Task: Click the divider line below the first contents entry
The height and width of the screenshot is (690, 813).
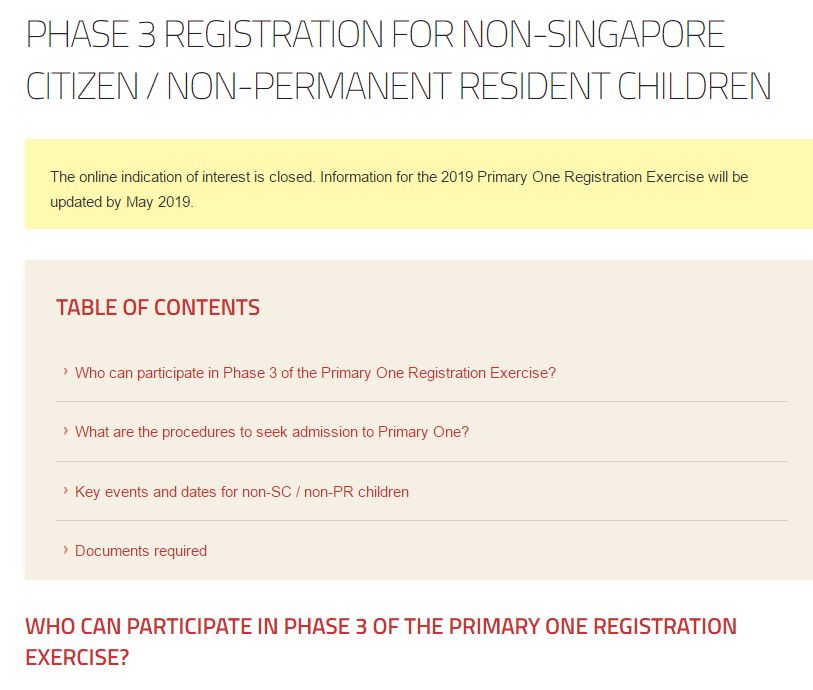Action: pyautogui.click(x=421, y=402)
